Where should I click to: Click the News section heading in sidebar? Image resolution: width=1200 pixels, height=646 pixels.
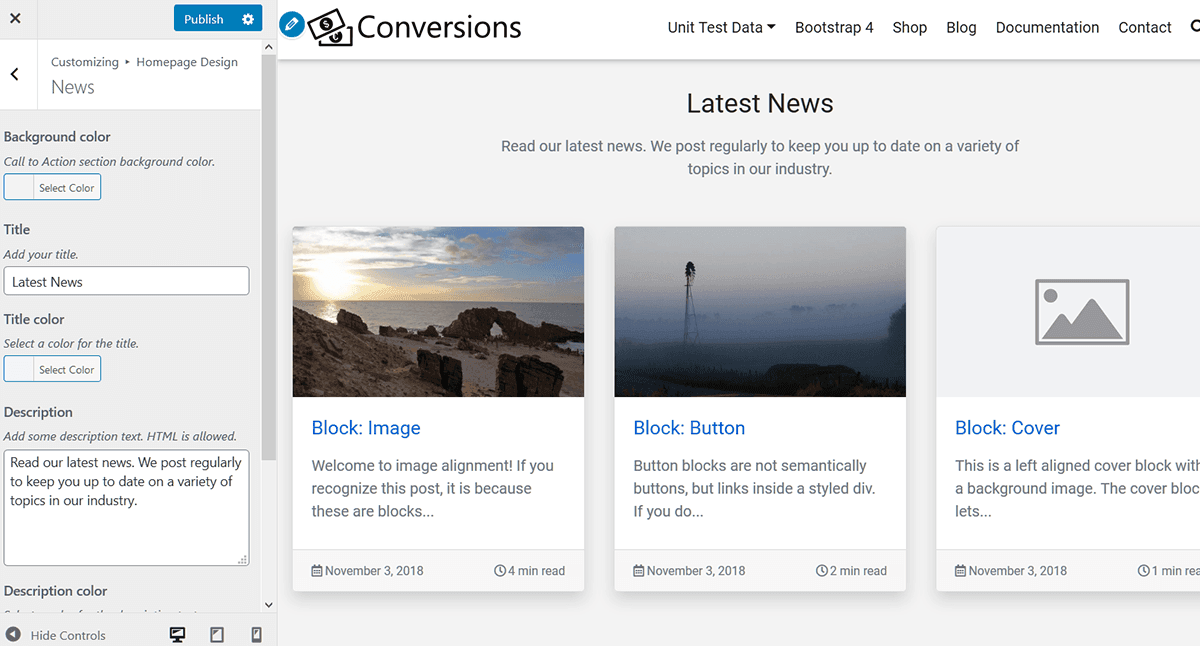click(73, 87)
